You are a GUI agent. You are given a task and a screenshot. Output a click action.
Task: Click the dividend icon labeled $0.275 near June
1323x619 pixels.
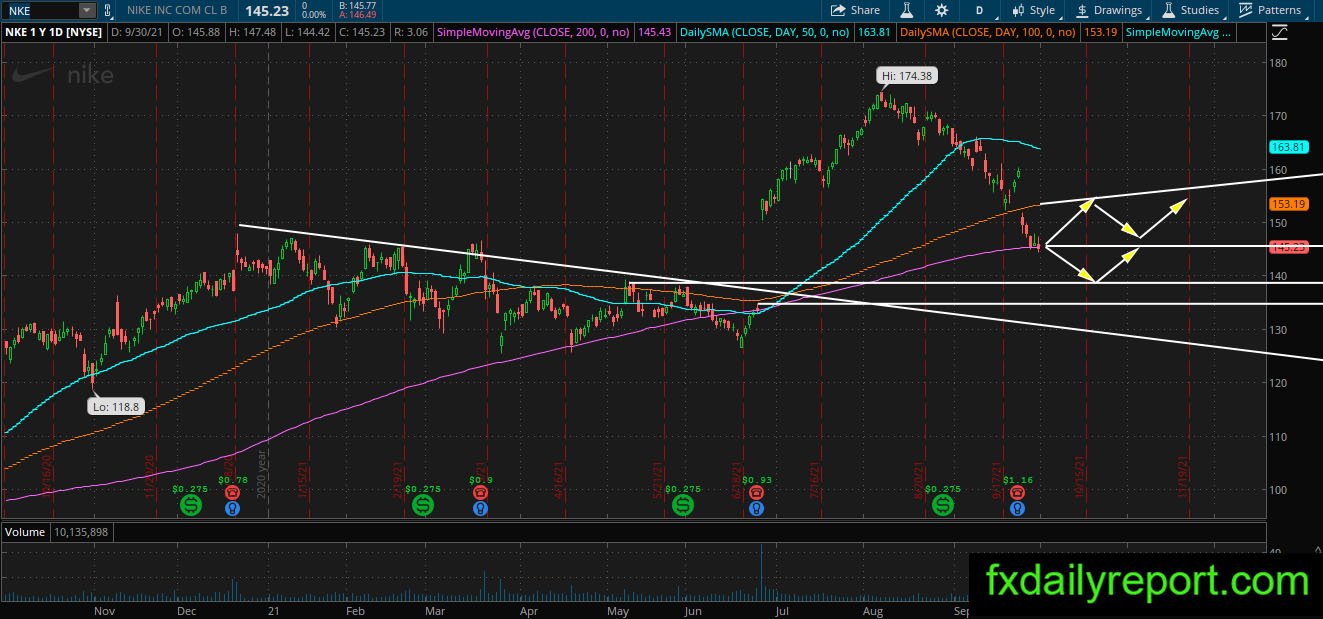coord(683,506)
